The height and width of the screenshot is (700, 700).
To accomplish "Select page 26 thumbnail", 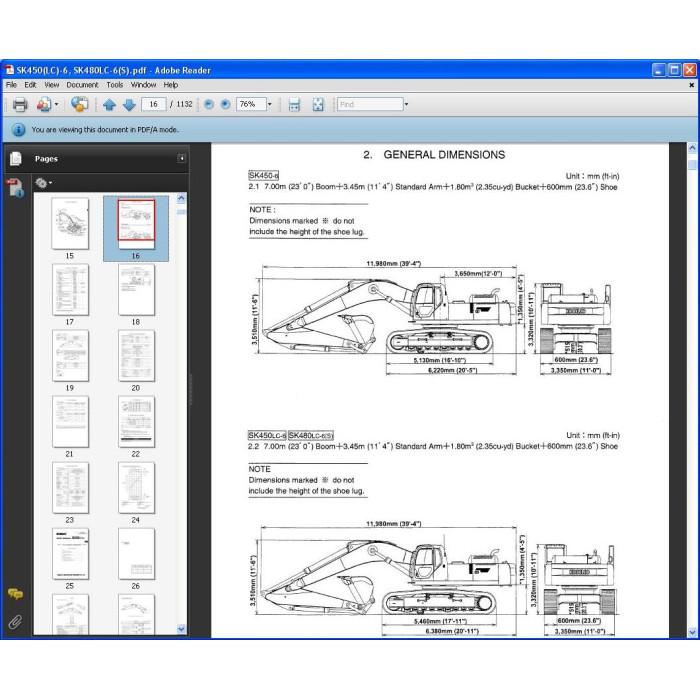I will (x=136, y=554).
